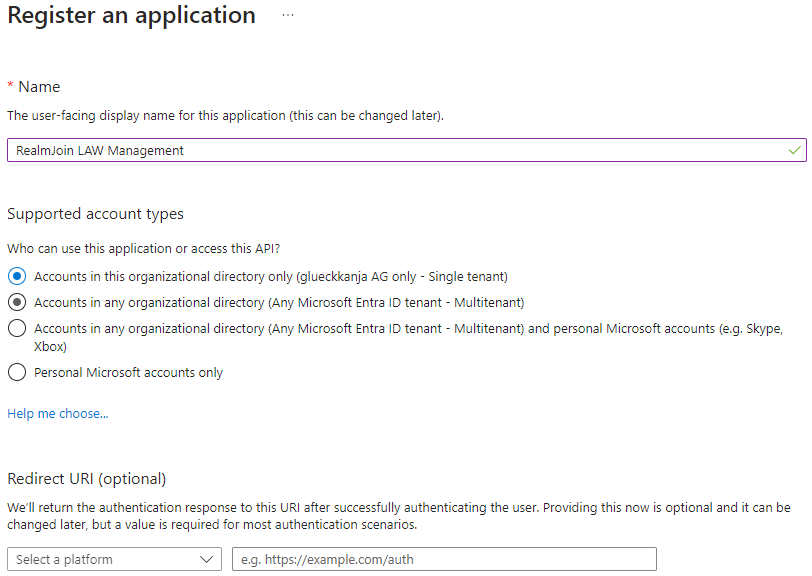Select Multitenant and personal Microsoft accounts option
Screen dimensions: 812x576
[x=16, y=328]
